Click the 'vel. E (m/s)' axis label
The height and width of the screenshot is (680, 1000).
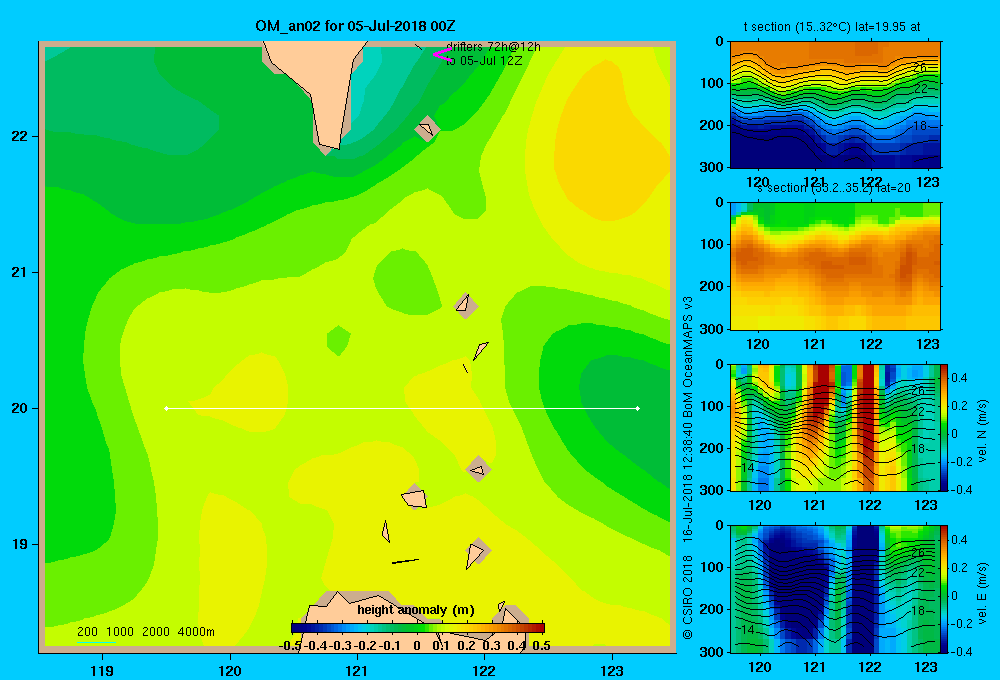click(982, 593)
